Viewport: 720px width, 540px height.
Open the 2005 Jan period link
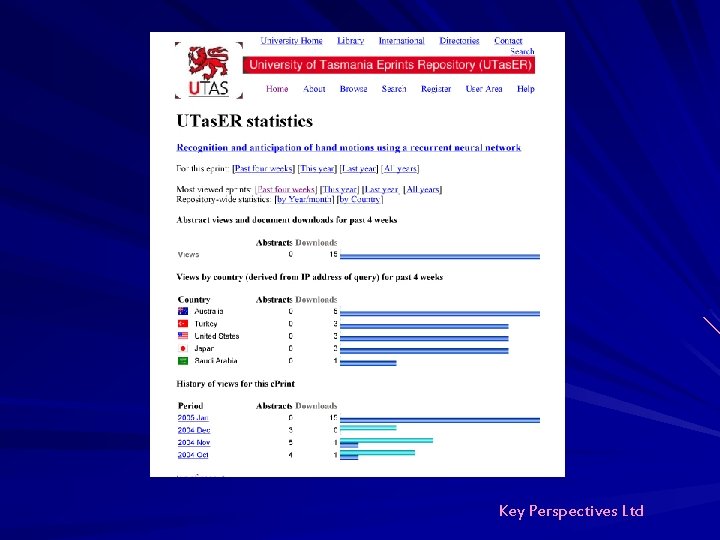(x=193, y=418)
